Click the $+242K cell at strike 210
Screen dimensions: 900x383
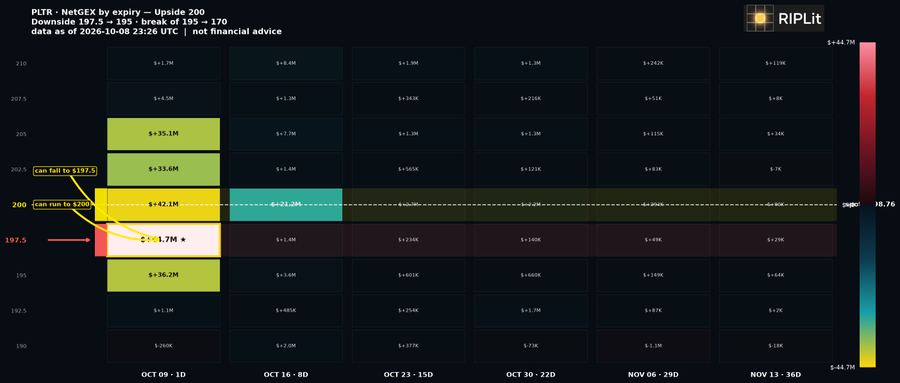click(x=653, y=63)
